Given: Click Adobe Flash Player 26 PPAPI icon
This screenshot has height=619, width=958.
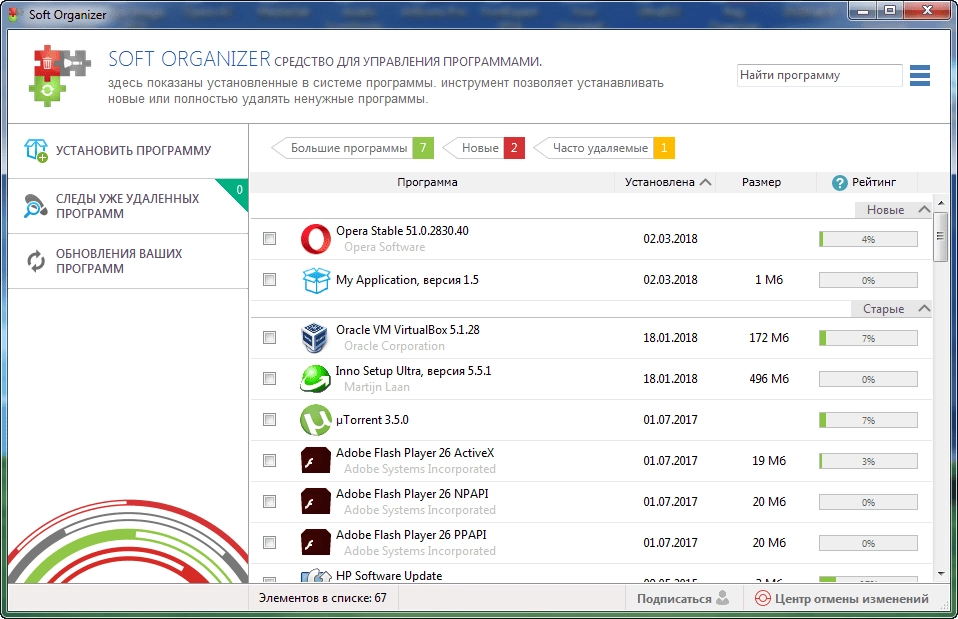Looking at the screenshot, I should [316, 543].
